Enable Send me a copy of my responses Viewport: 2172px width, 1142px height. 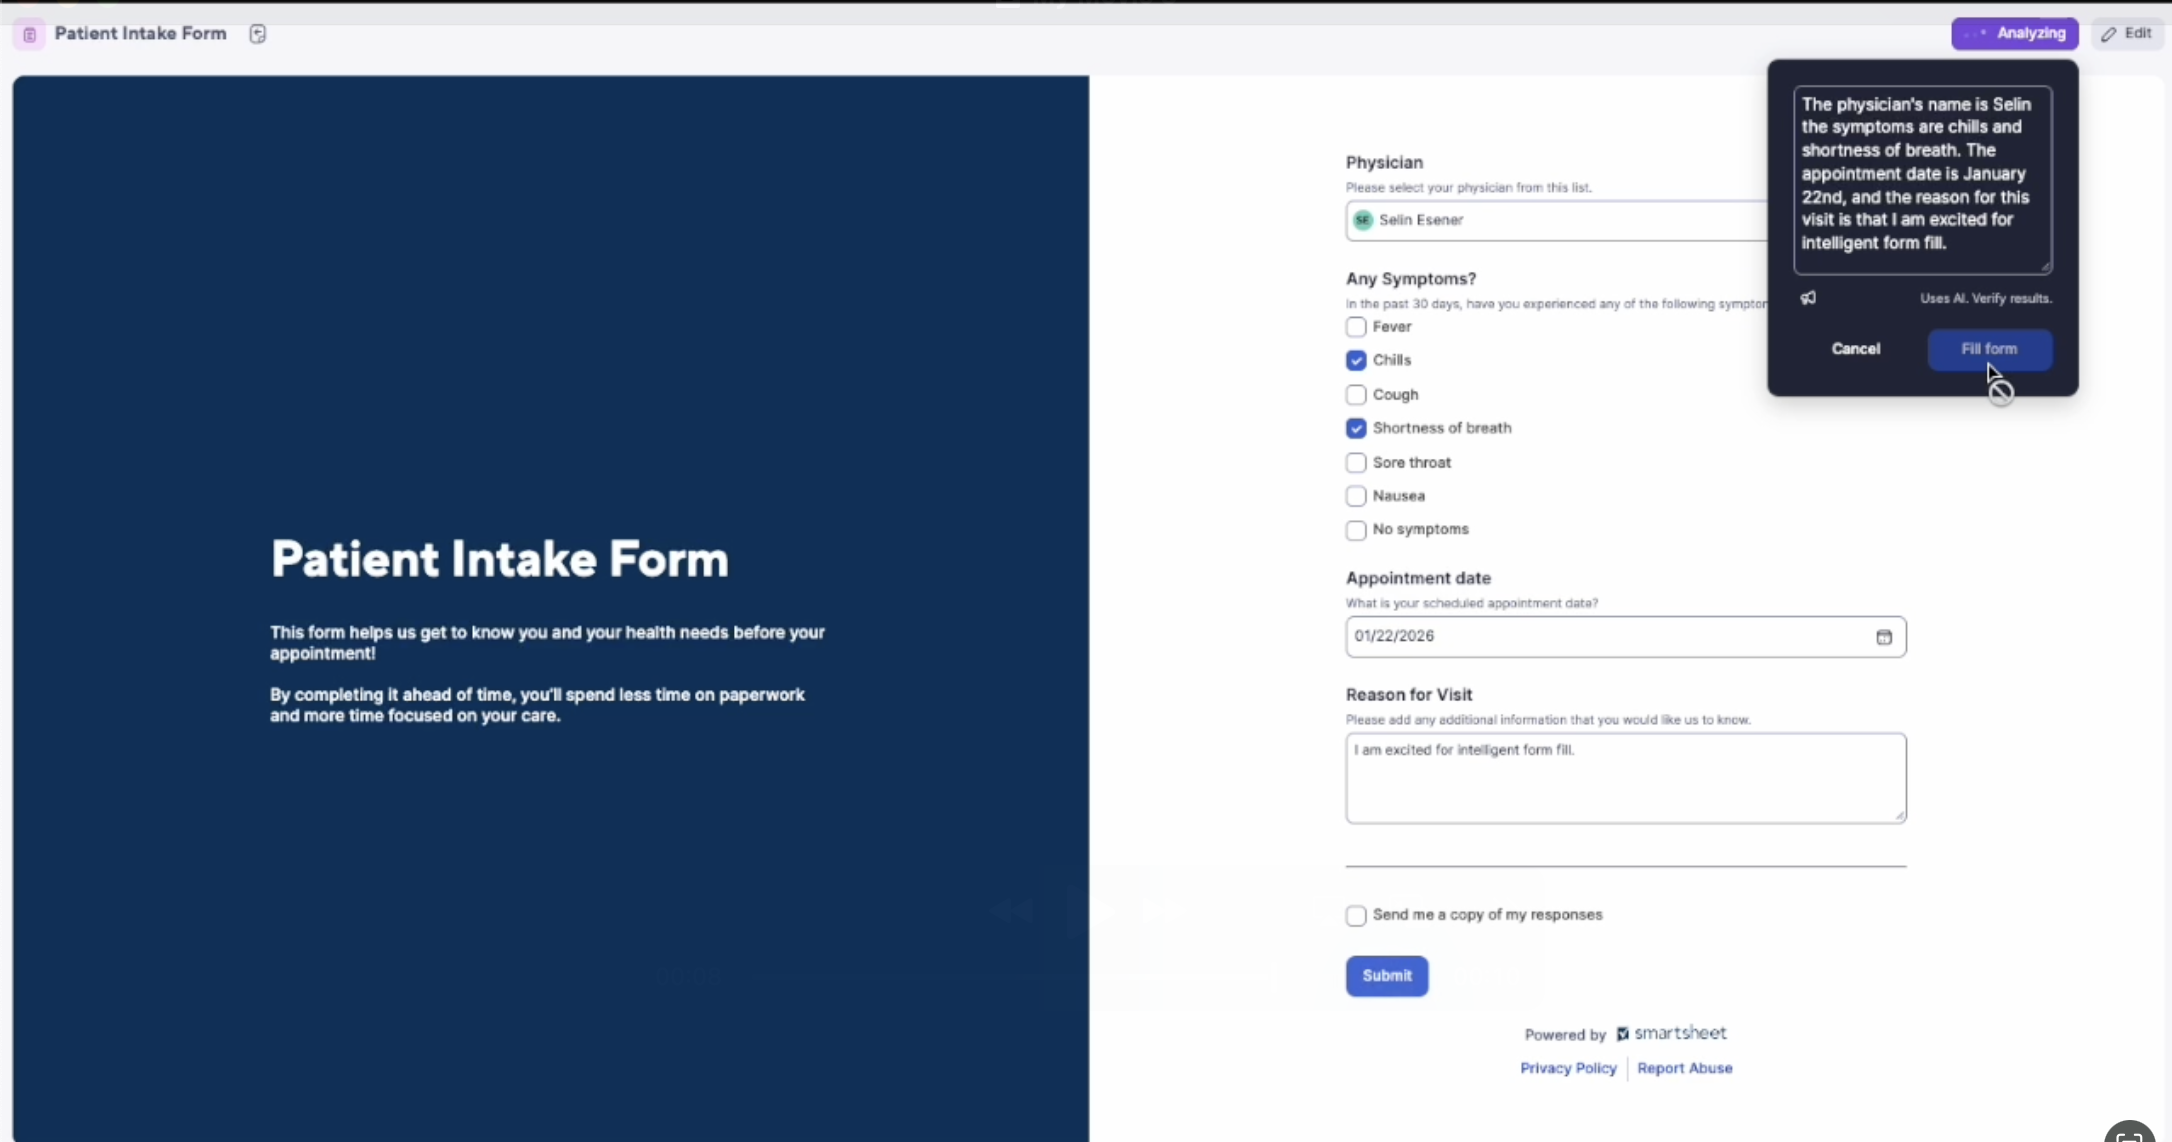tap(1355, 915)
